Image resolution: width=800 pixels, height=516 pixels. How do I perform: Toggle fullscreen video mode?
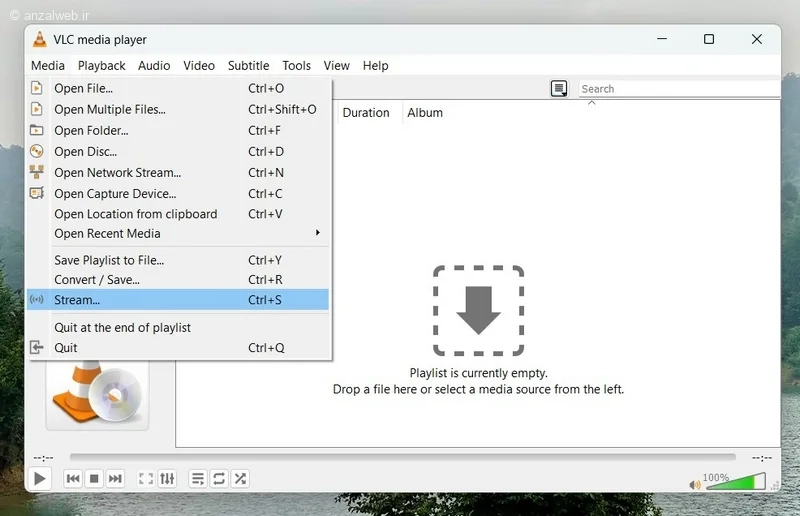tap(146, 479)
